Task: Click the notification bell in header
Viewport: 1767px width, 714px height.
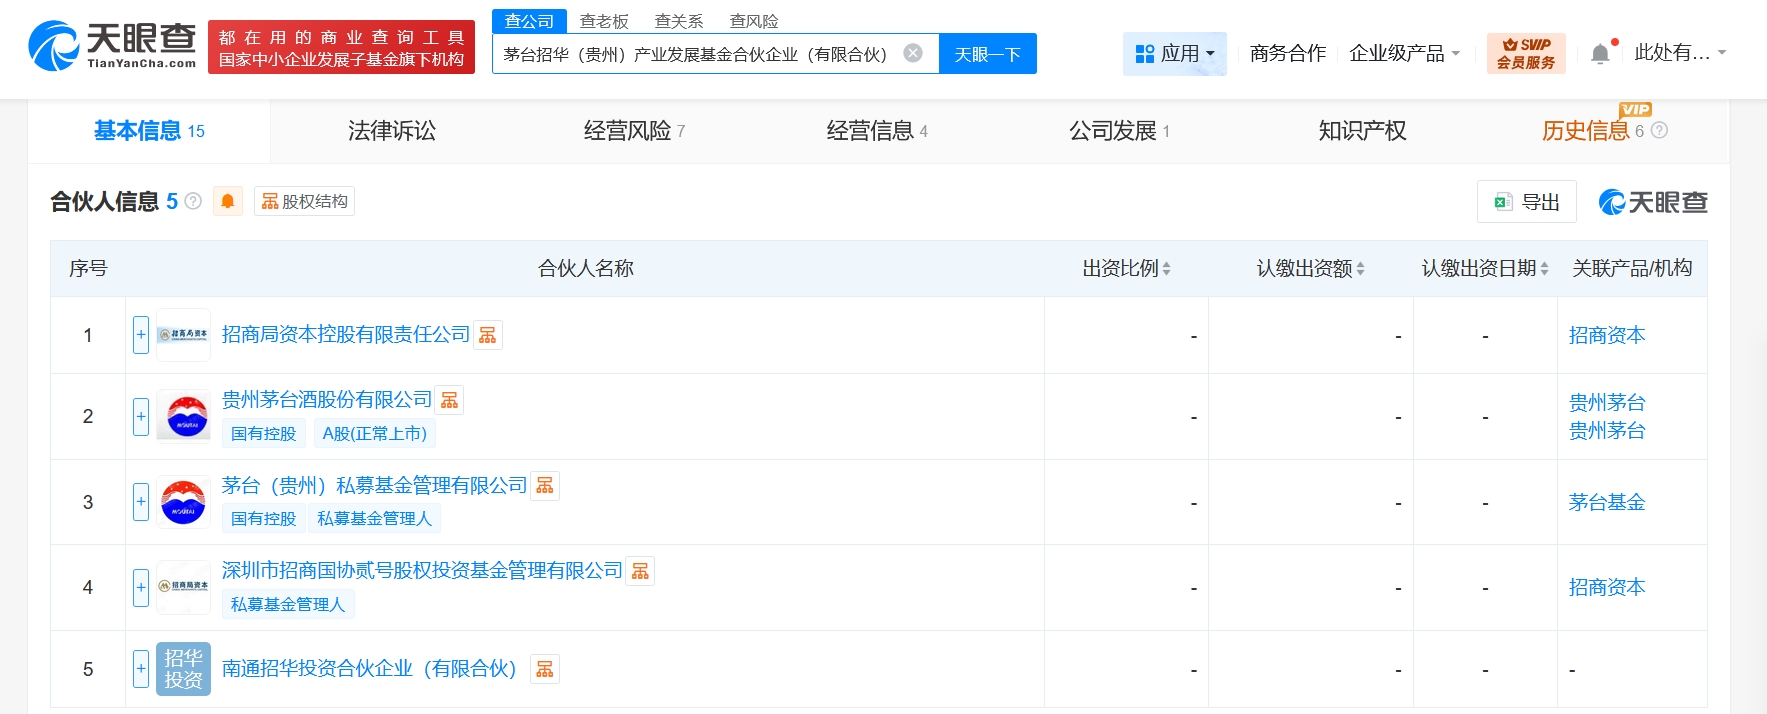Action: pyautogui.click(x=1600, y=54)
